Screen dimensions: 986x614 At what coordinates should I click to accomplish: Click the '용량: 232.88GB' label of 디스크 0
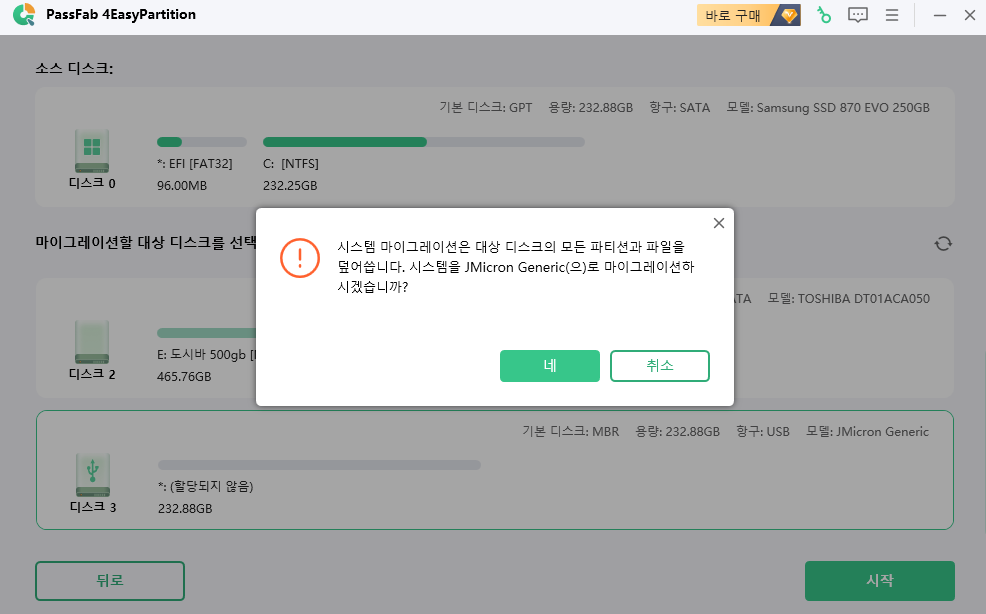pyautogui.click(x=590, y=108)
